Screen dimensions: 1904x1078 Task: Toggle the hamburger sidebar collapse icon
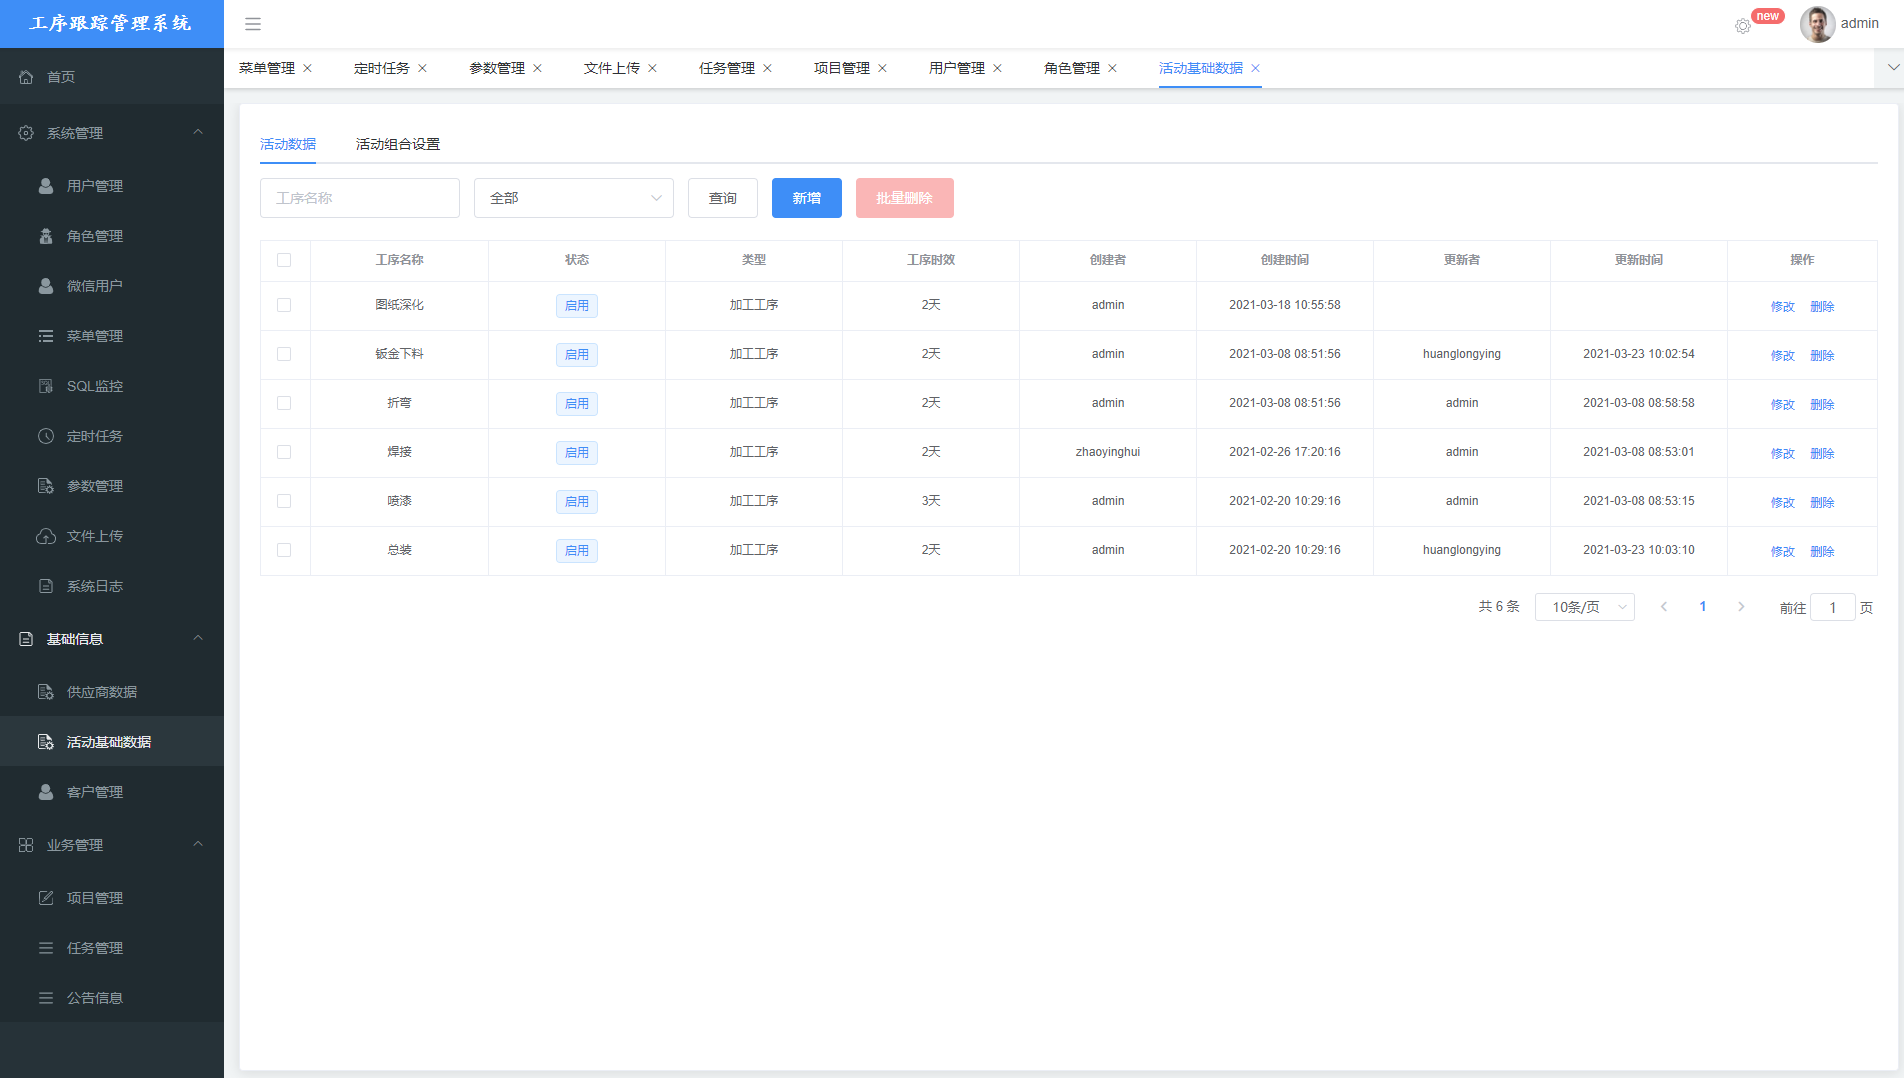[253, 24]
